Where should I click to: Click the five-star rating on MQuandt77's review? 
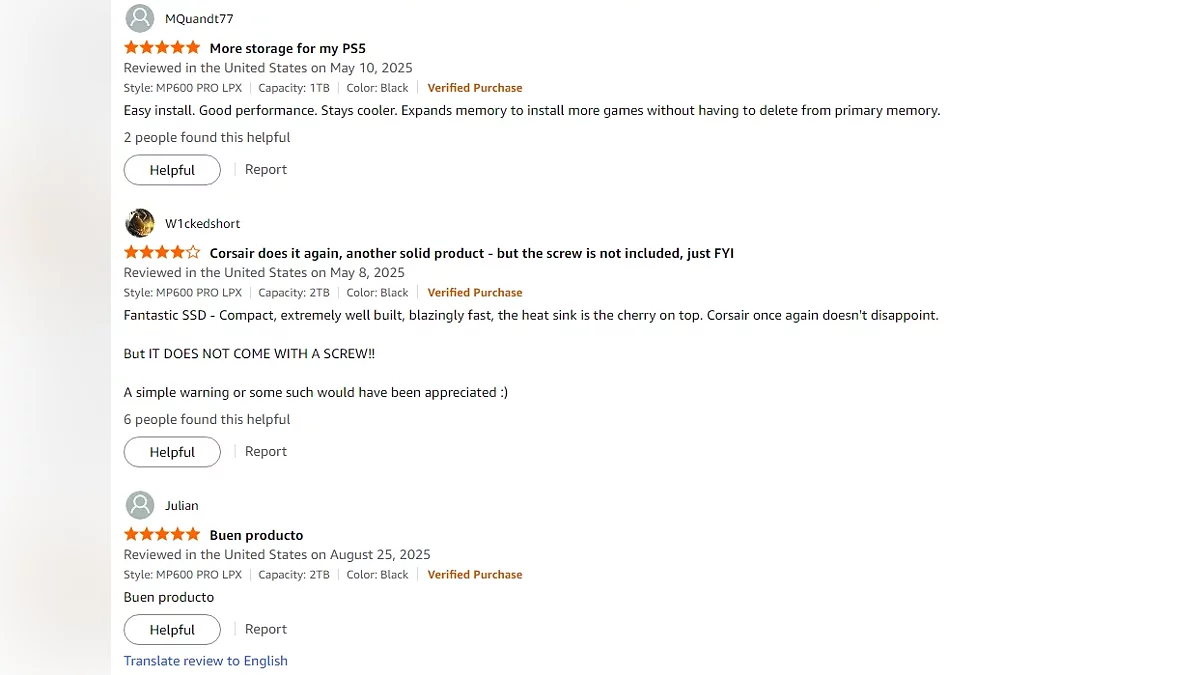point(162,48)
